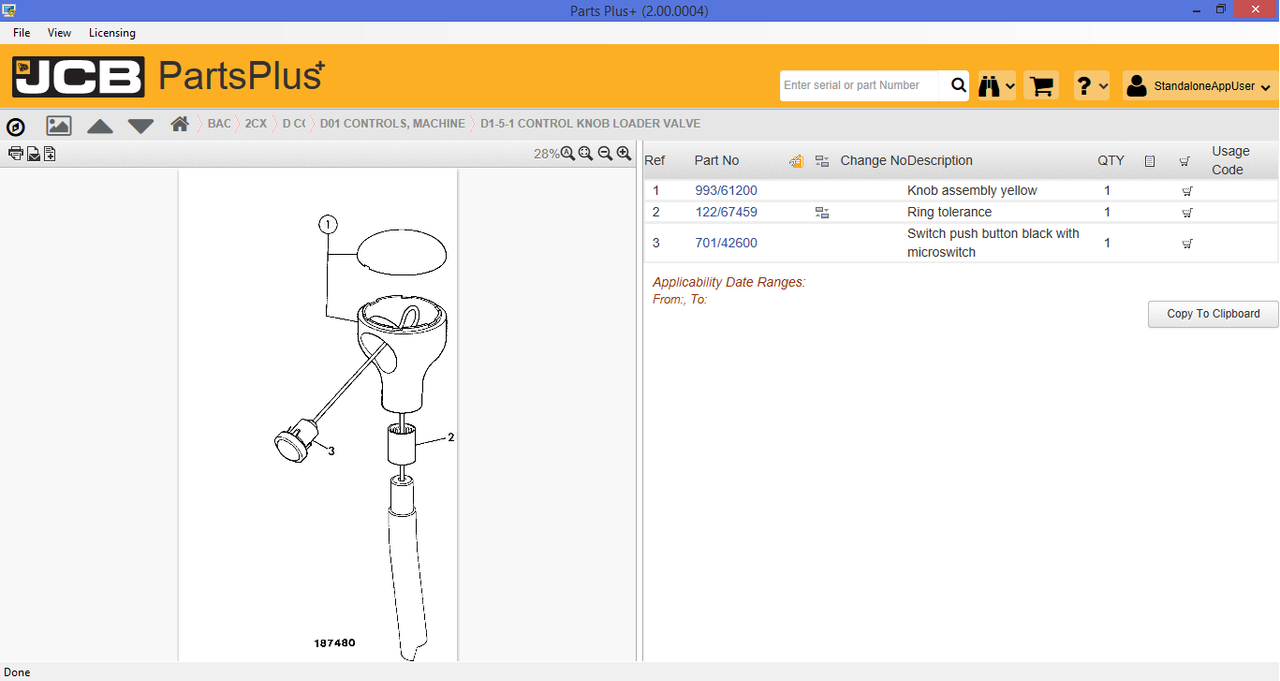Restore the window using title bar button
Screen dimensions: 1280x681
tap(1220, 10)
